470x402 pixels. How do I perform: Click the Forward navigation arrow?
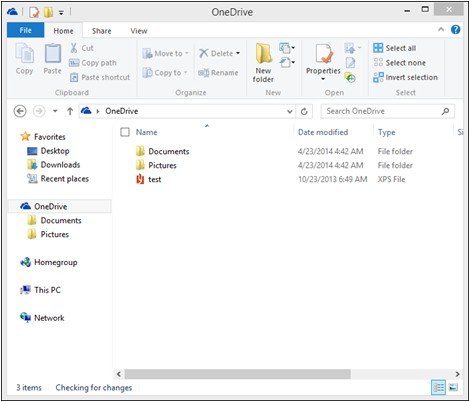tap(39, 111)
